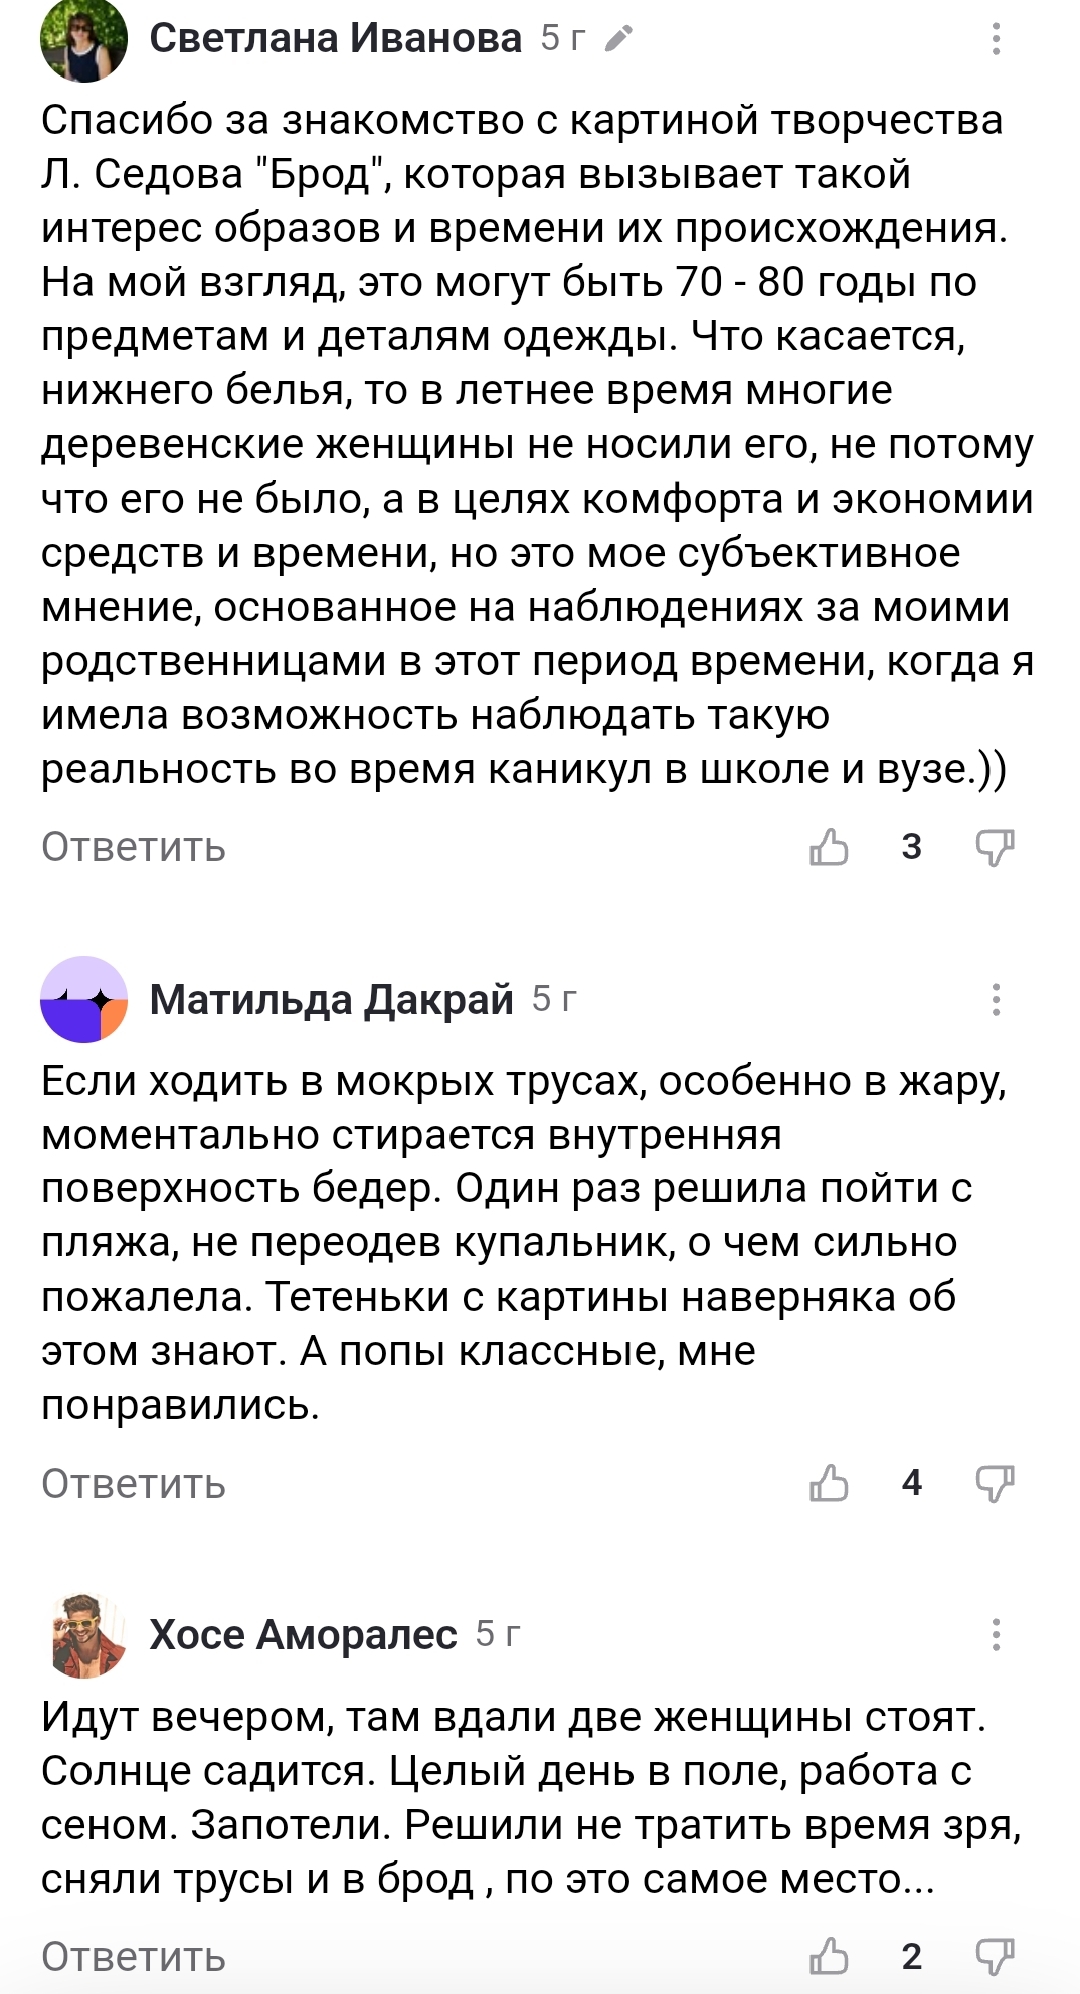Open Матильда Дакрай's avatar
1080x1994 pixels.
pos(84,999)
